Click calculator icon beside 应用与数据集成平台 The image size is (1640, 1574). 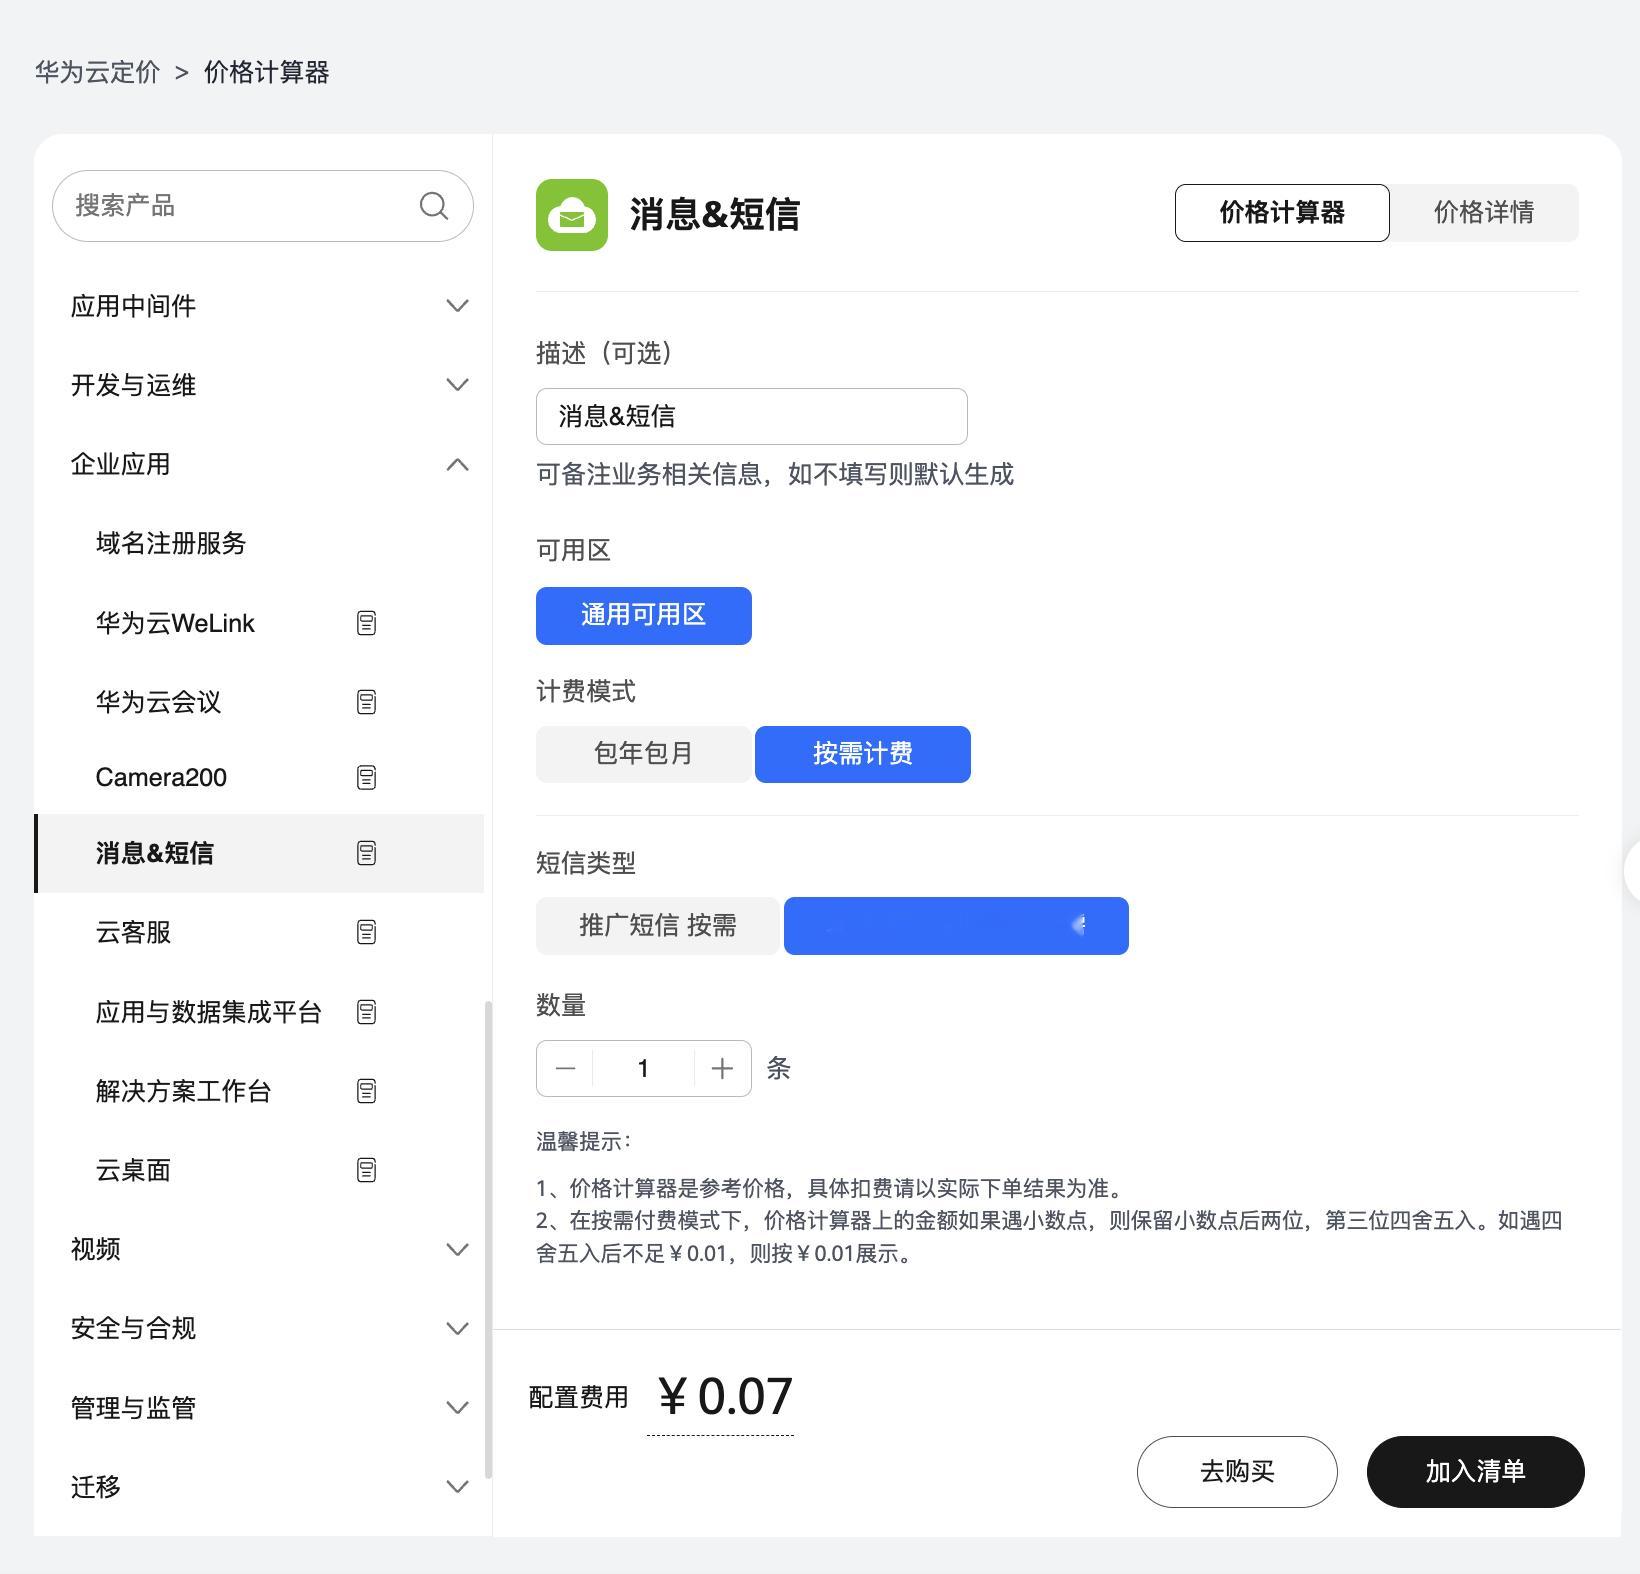366,1012
